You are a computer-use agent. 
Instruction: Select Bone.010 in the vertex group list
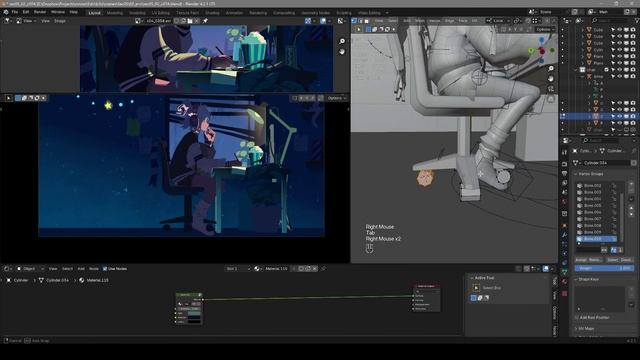597,239
